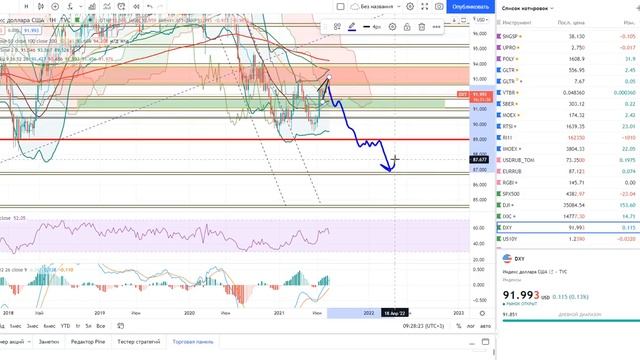Image resolution: width=640 pixels, height=360 pixels.
Task: Sort watchlist by Инструмент column
Action: click(x=517, y=23)
